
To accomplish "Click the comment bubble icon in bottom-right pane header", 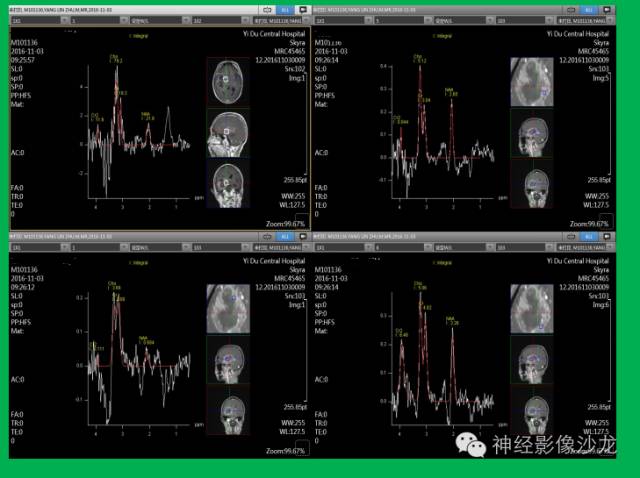I will (x=607, y=237).
